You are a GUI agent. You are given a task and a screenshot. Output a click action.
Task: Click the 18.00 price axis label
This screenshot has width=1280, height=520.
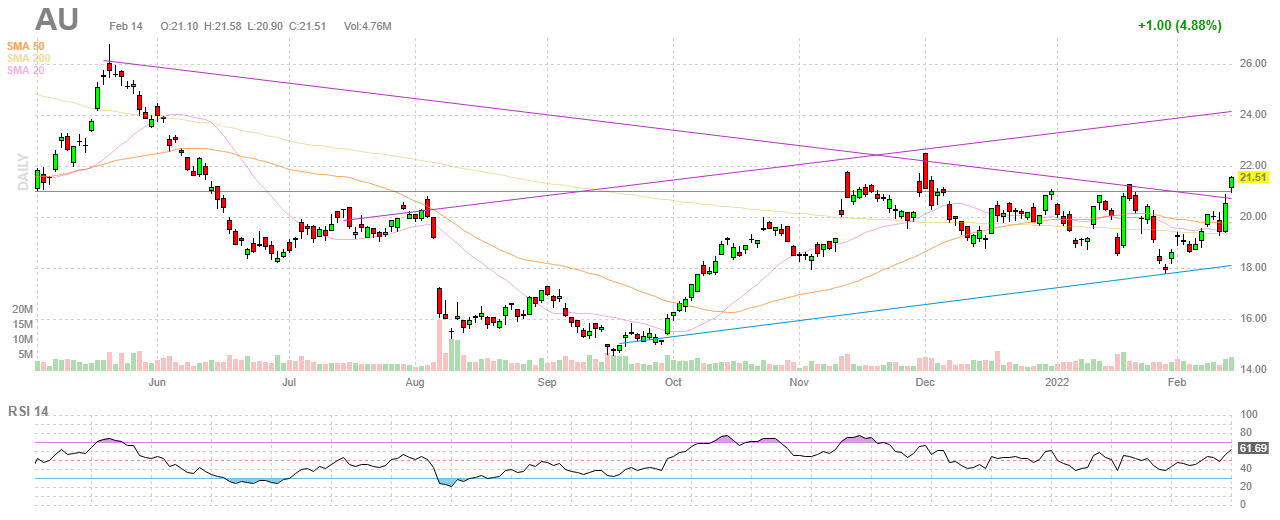(x=1253, y=268)
